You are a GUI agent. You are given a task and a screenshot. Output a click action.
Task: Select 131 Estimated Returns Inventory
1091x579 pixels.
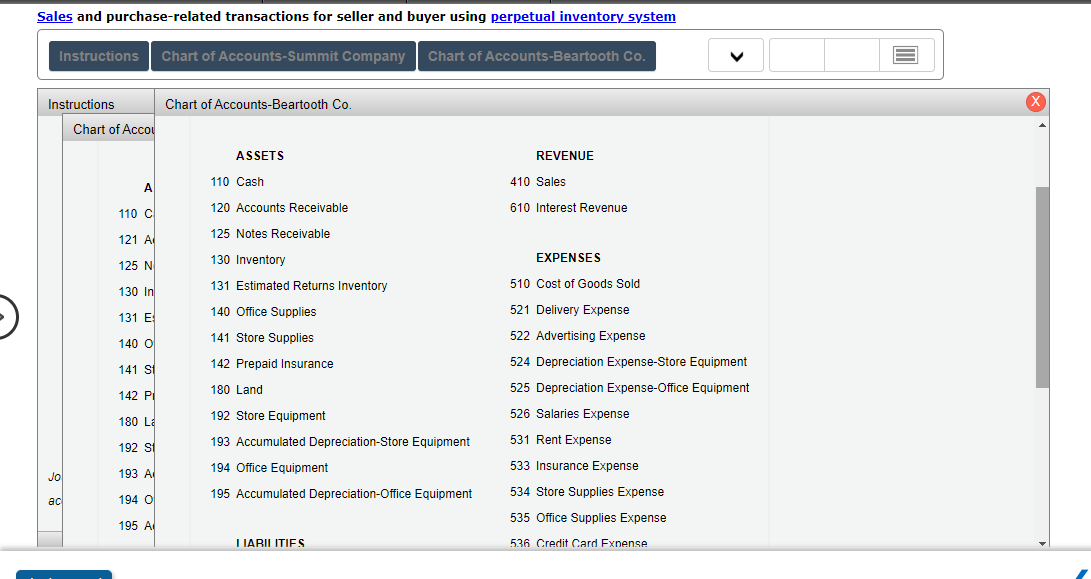298,285
